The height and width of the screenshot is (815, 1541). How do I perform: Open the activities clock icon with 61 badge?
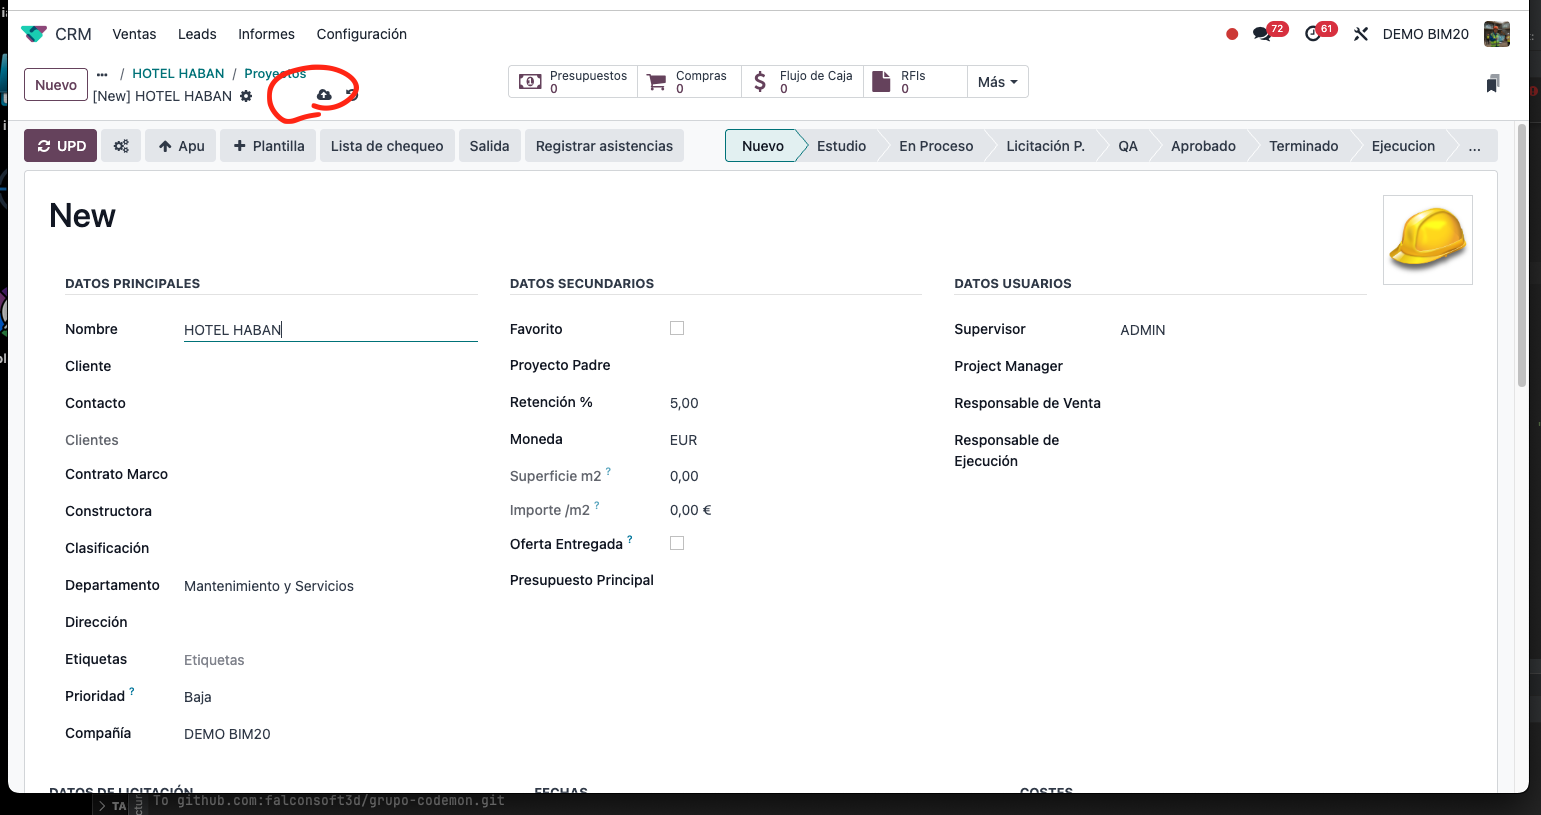pos(1313,34)
